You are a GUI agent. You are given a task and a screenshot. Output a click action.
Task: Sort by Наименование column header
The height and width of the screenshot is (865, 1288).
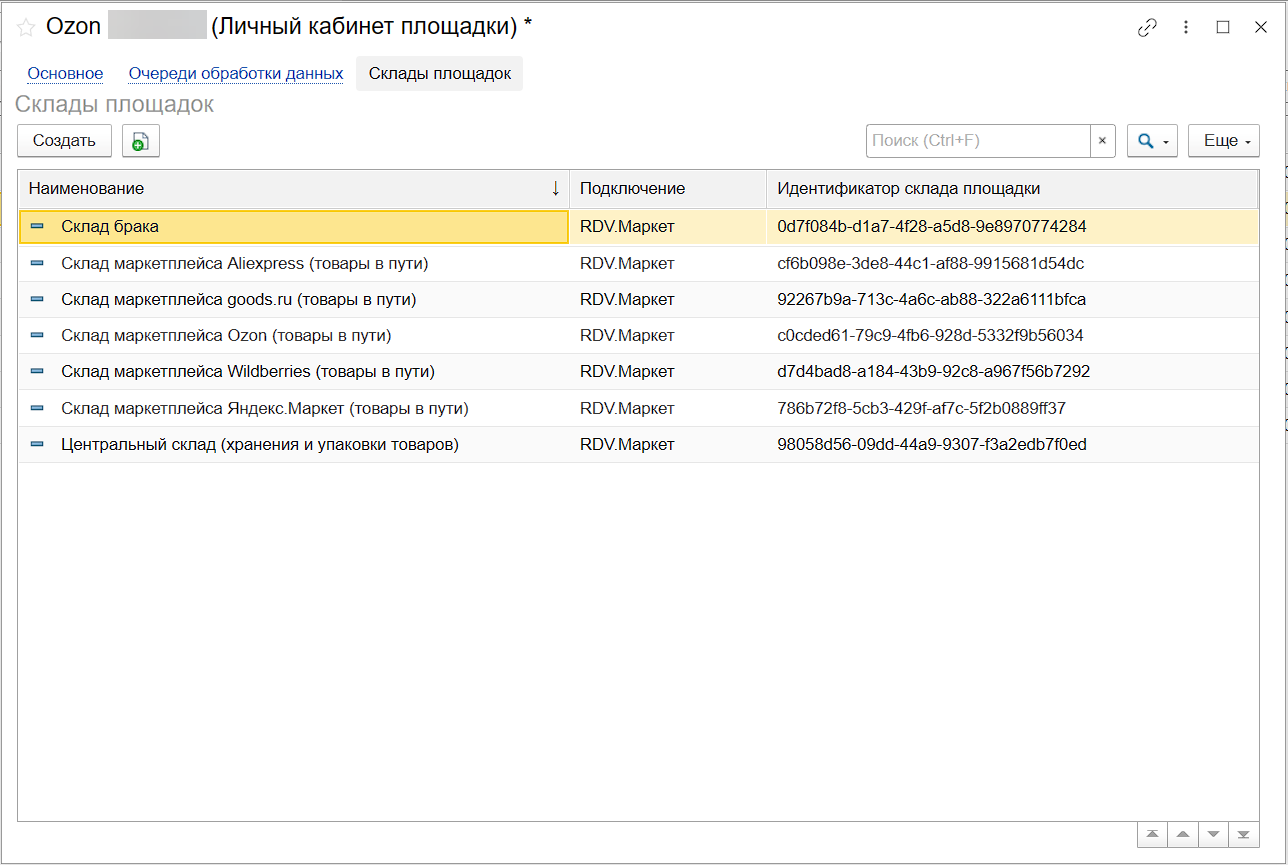290,188
